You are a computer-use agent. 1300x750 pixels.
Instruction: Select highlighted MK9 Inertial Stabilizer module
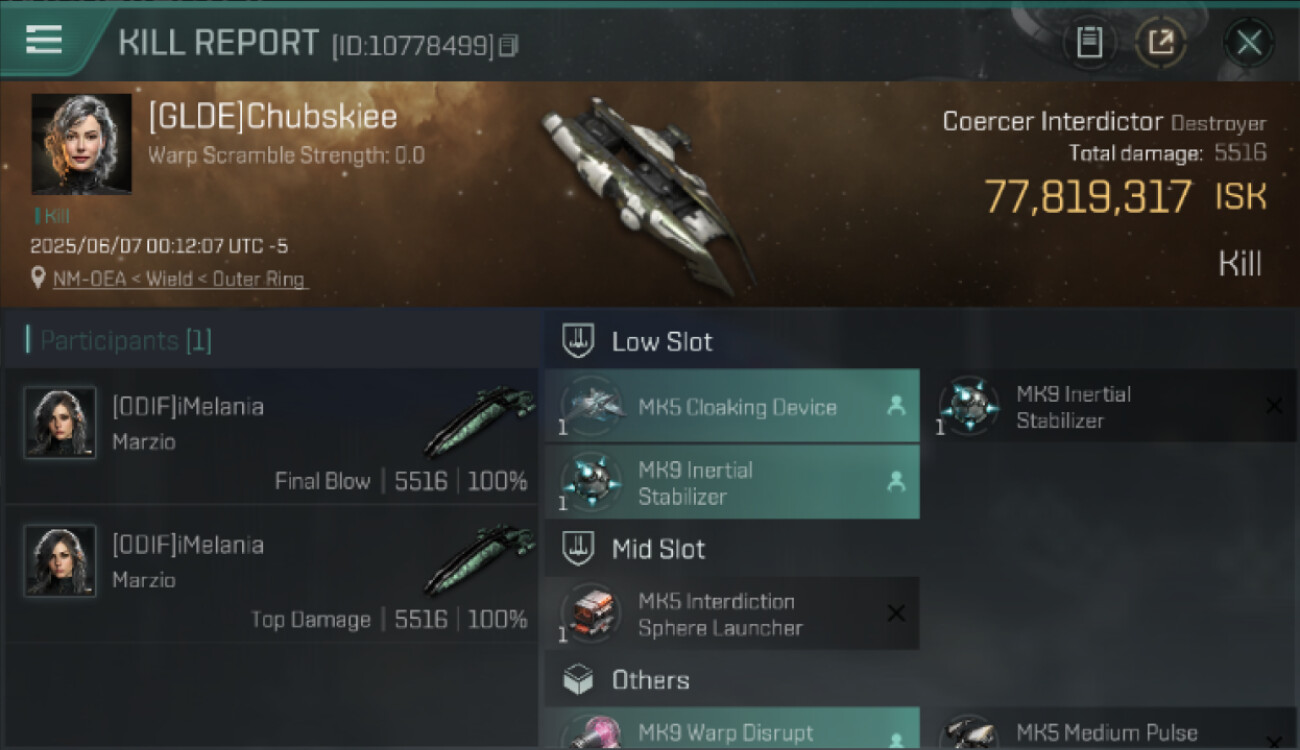pos(732,482)
